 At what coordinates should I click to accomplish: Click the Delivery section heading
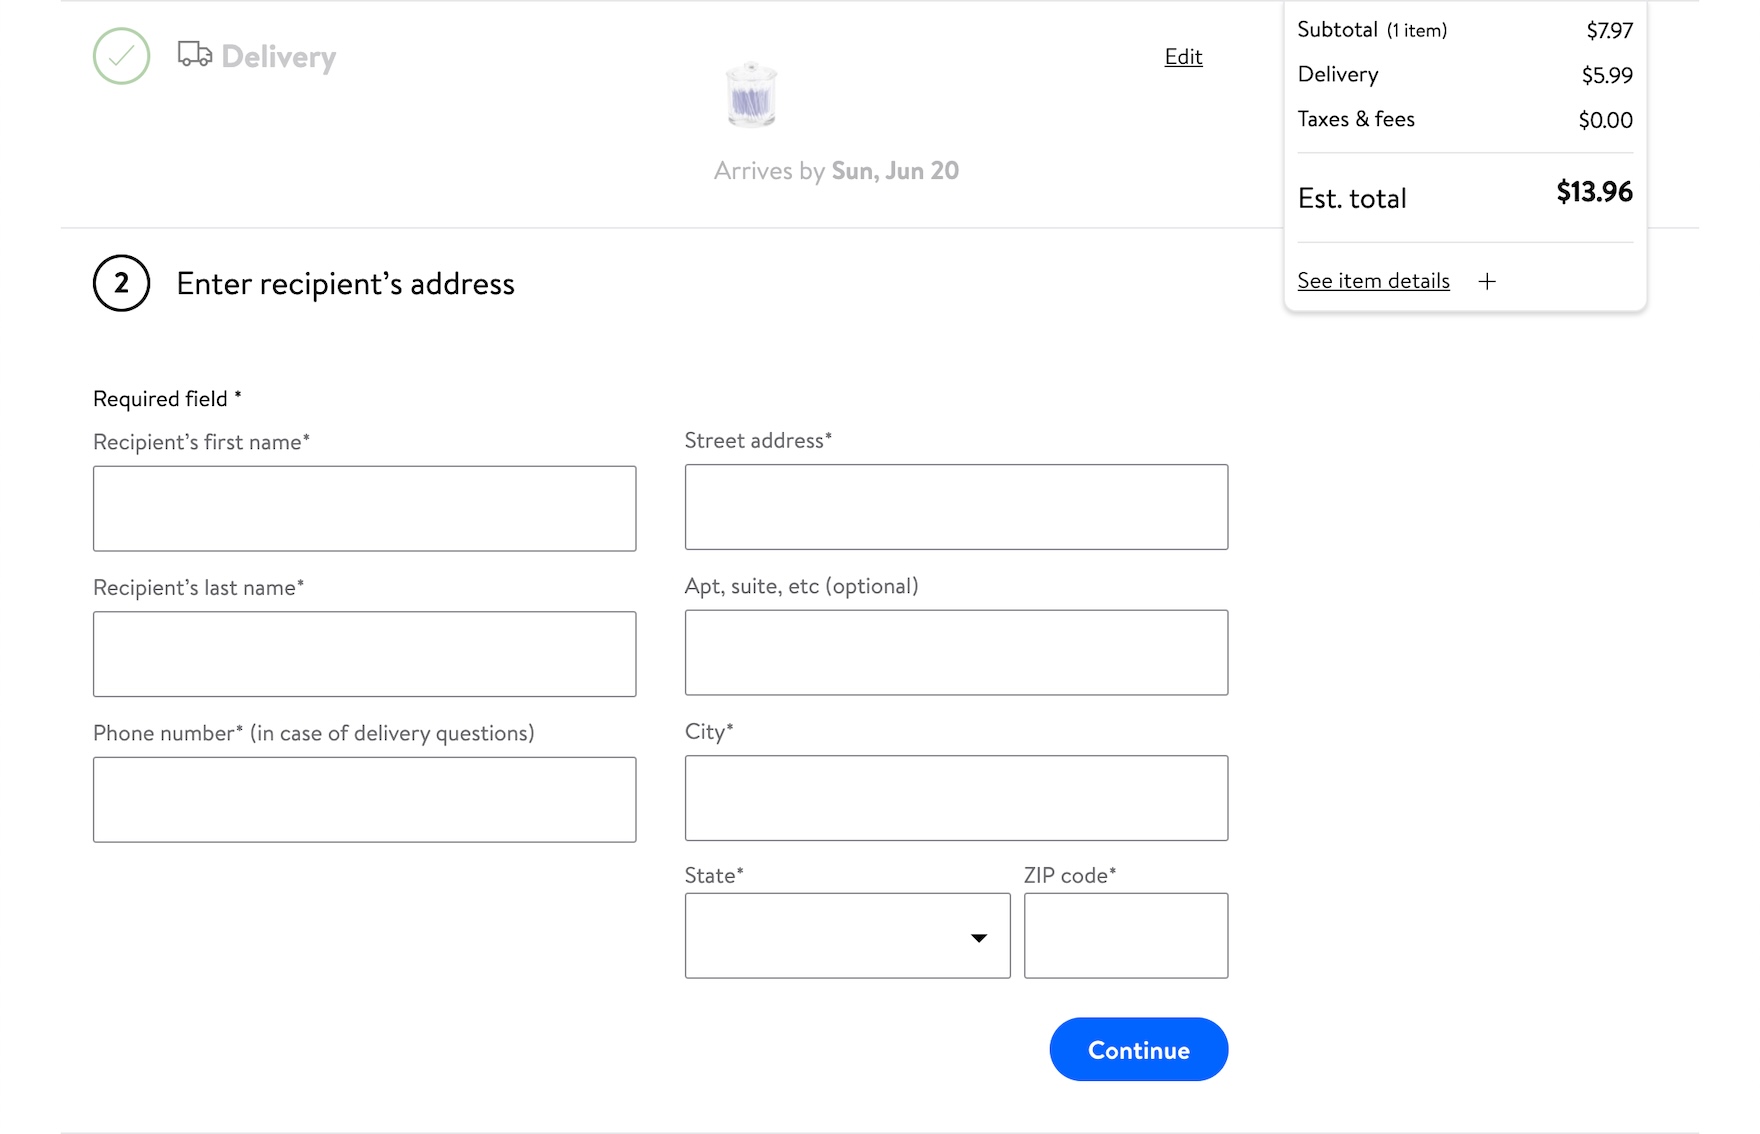(x=278, y=57)
